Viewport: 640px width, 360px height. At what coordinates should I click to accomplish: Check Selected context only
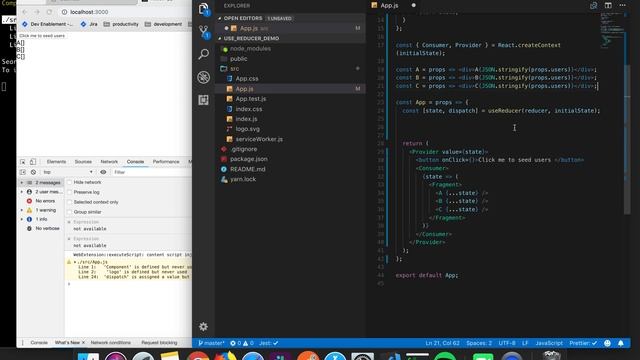(x=69, y=202)
